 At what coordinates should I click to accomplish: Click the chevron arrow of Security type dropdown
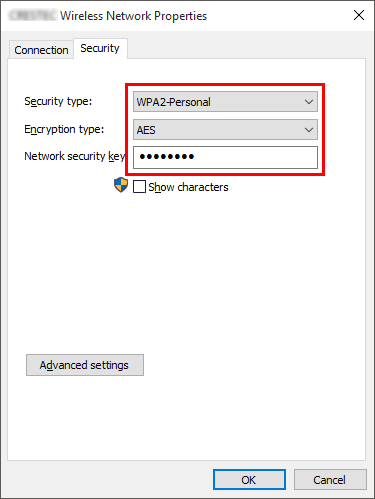pos(309,102)
